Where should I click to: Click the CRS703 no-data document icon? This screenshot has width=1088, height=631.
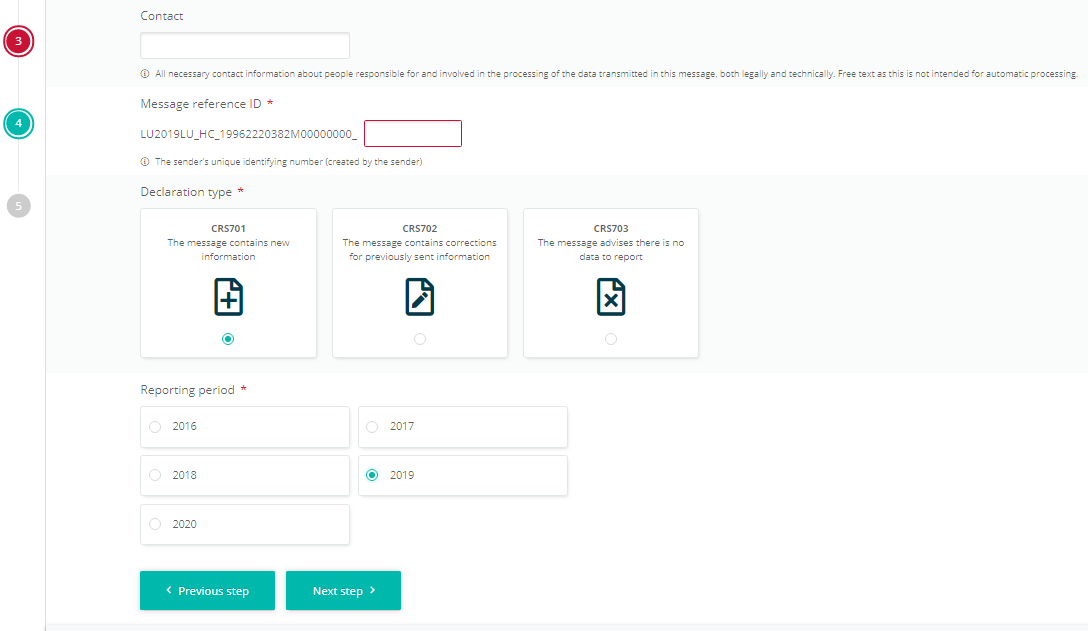(611, 297)
